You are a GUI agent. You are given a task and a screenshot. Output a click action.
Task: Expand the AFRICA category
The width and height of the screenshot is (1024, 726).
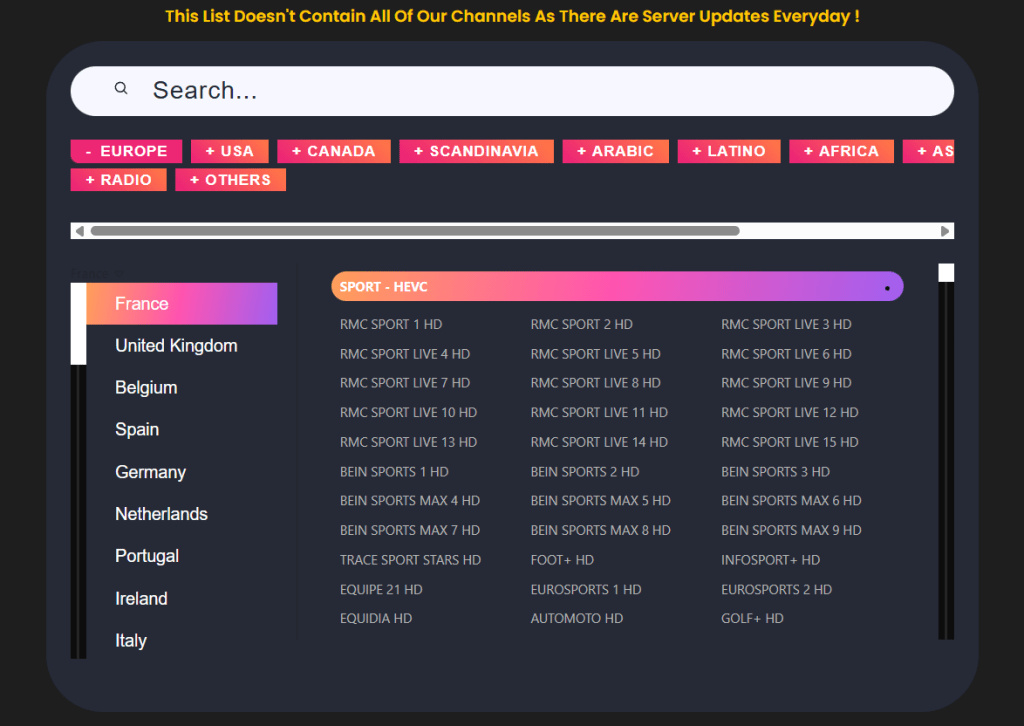click(x=840, y=151)
